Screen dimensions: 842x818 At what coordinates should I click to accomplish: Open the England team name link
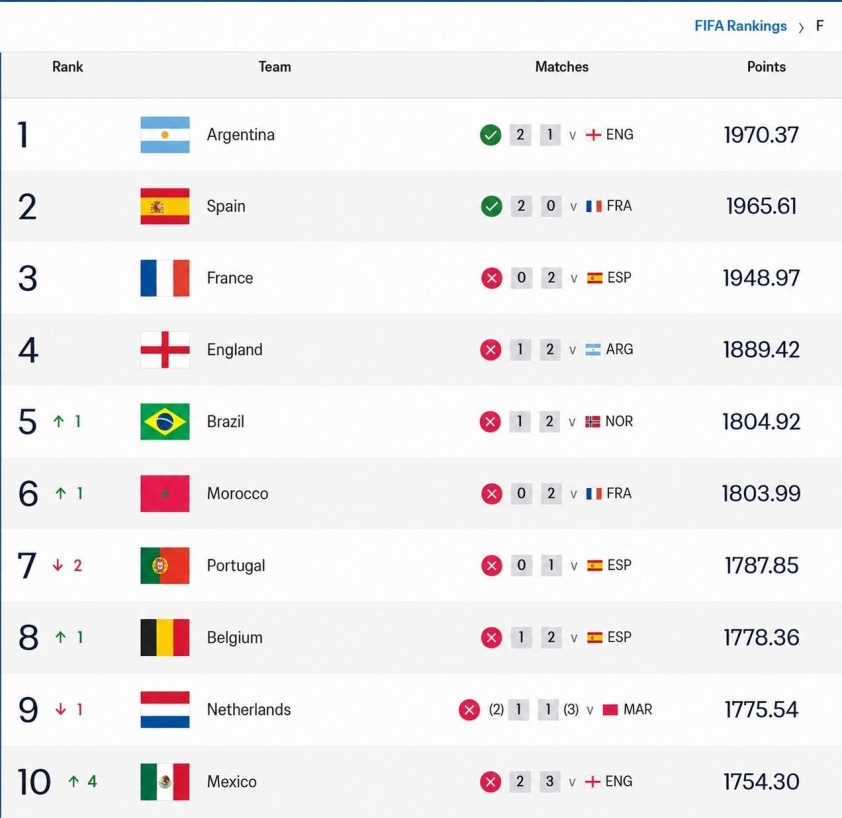click(235, 350)
